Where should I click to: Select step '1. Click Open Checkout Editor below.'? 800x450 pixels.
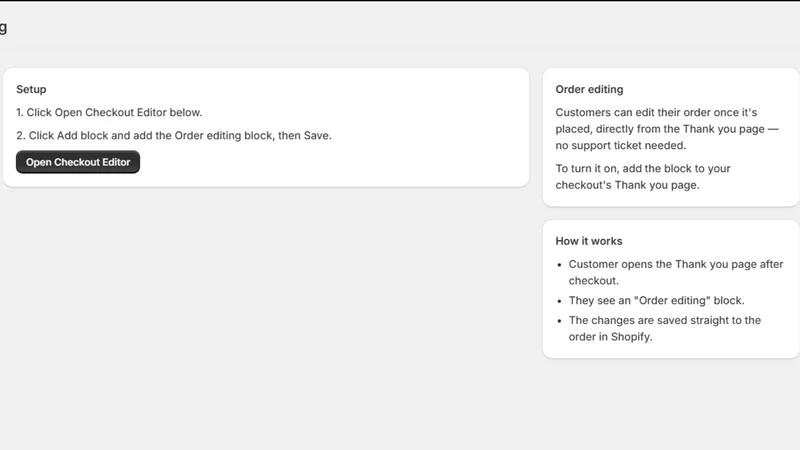click(x=109, y=112)
